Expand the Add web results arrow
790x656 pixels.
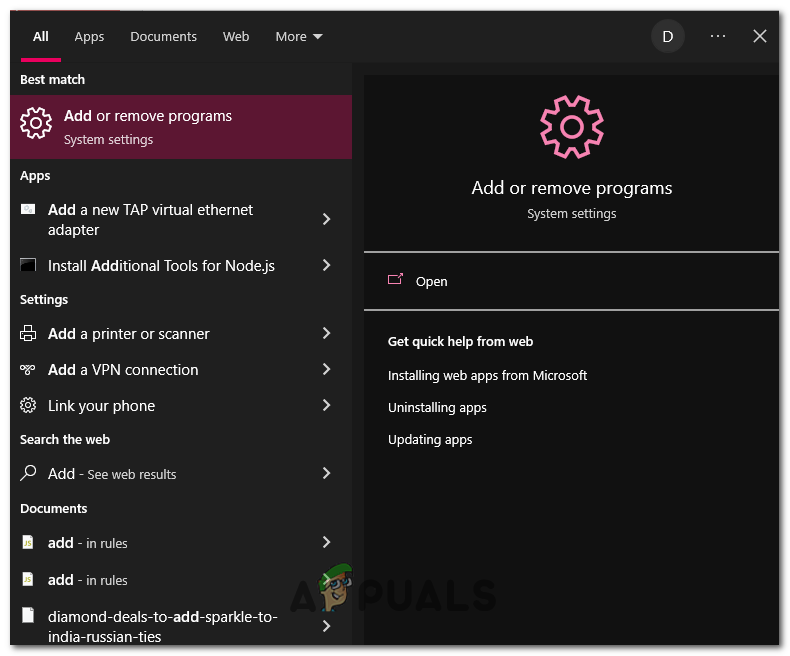(x=326, y=473)
